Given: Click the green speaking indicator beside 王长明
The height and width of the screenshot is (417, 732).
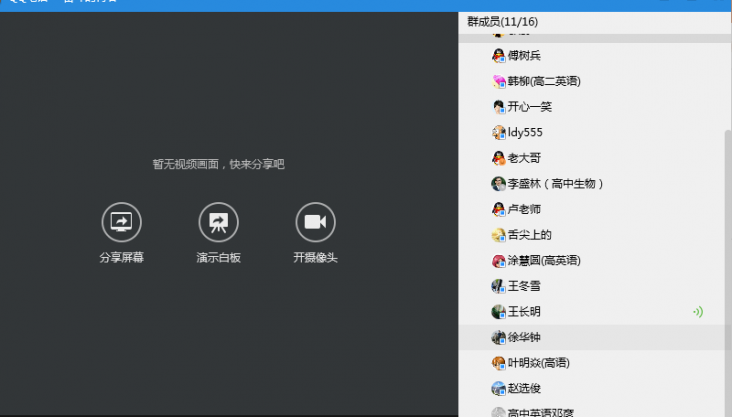Looking at the screenshot, I should tap(698, 311).
